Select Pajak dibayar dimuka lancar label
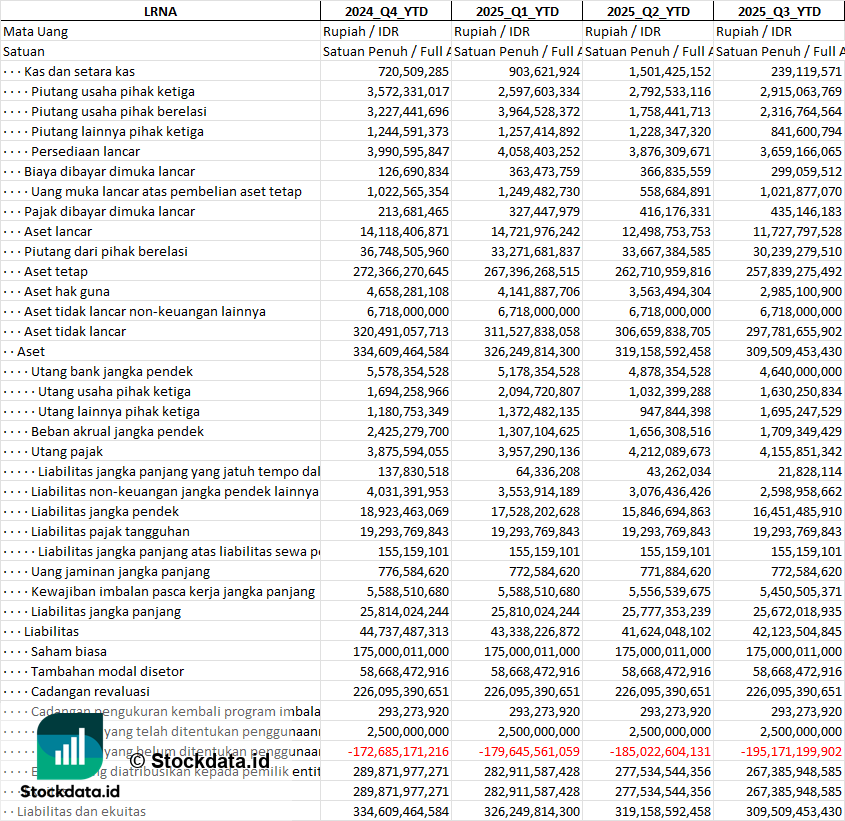Screen dimensions: 845x821 point(109,211)
